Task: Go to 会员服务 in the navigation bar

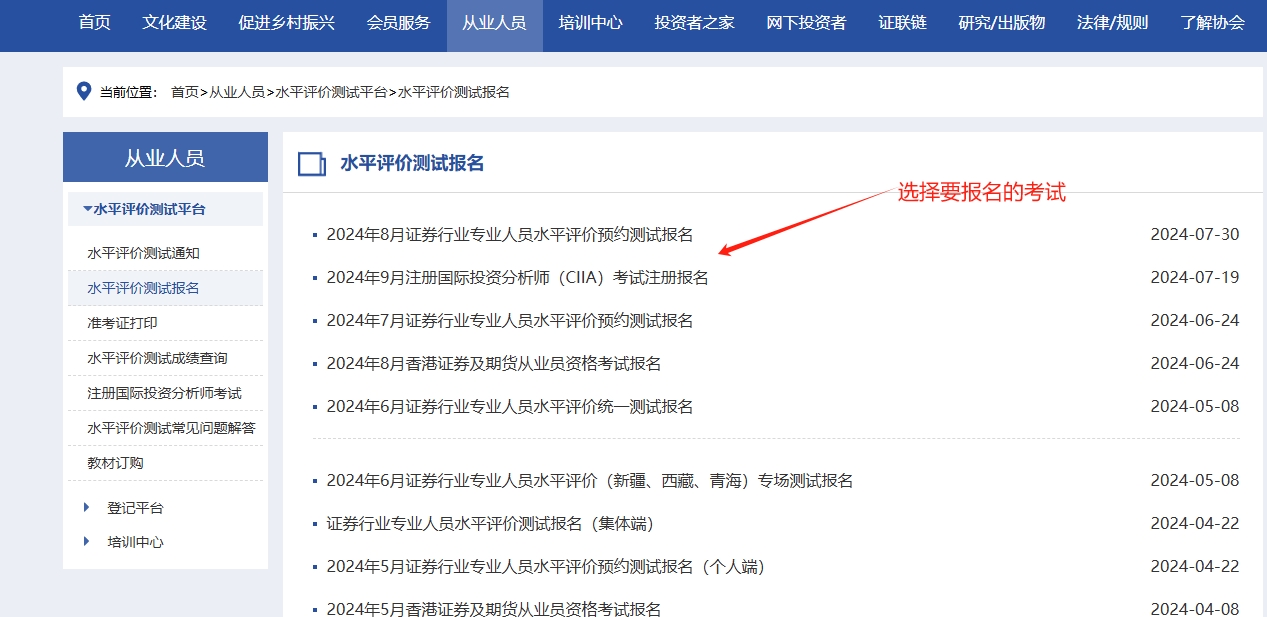Action: (398, 23)
